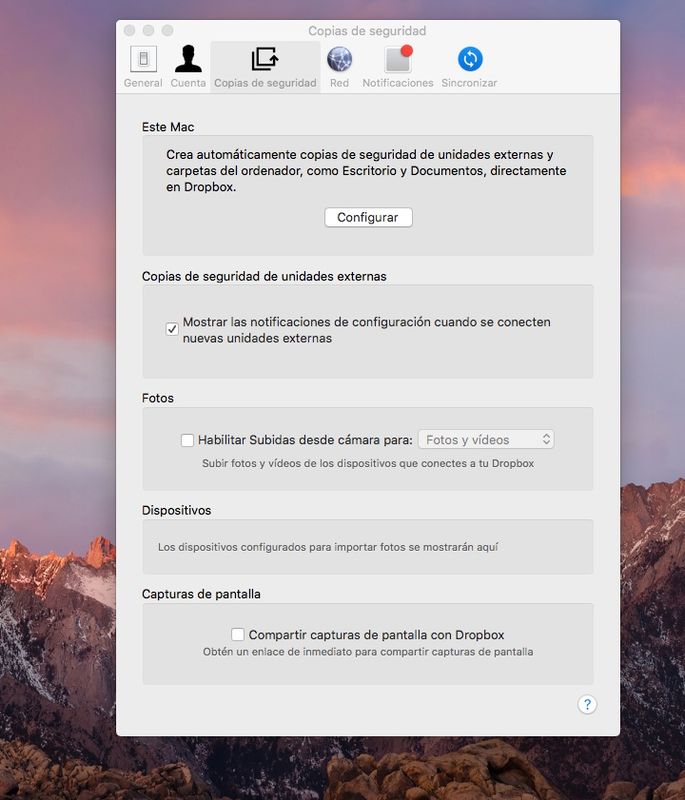
Task: Click the window title Copias de seguridad
Action: [x=367, y=31]
